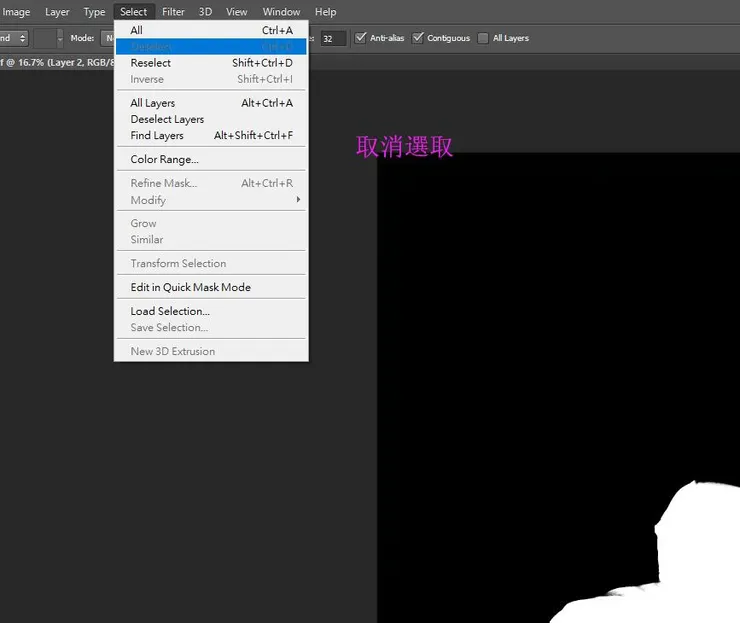Open the pattern picker dropdown arrow
Screen dimensions: 740x623
pyautogui.click(x=59, y=38)
